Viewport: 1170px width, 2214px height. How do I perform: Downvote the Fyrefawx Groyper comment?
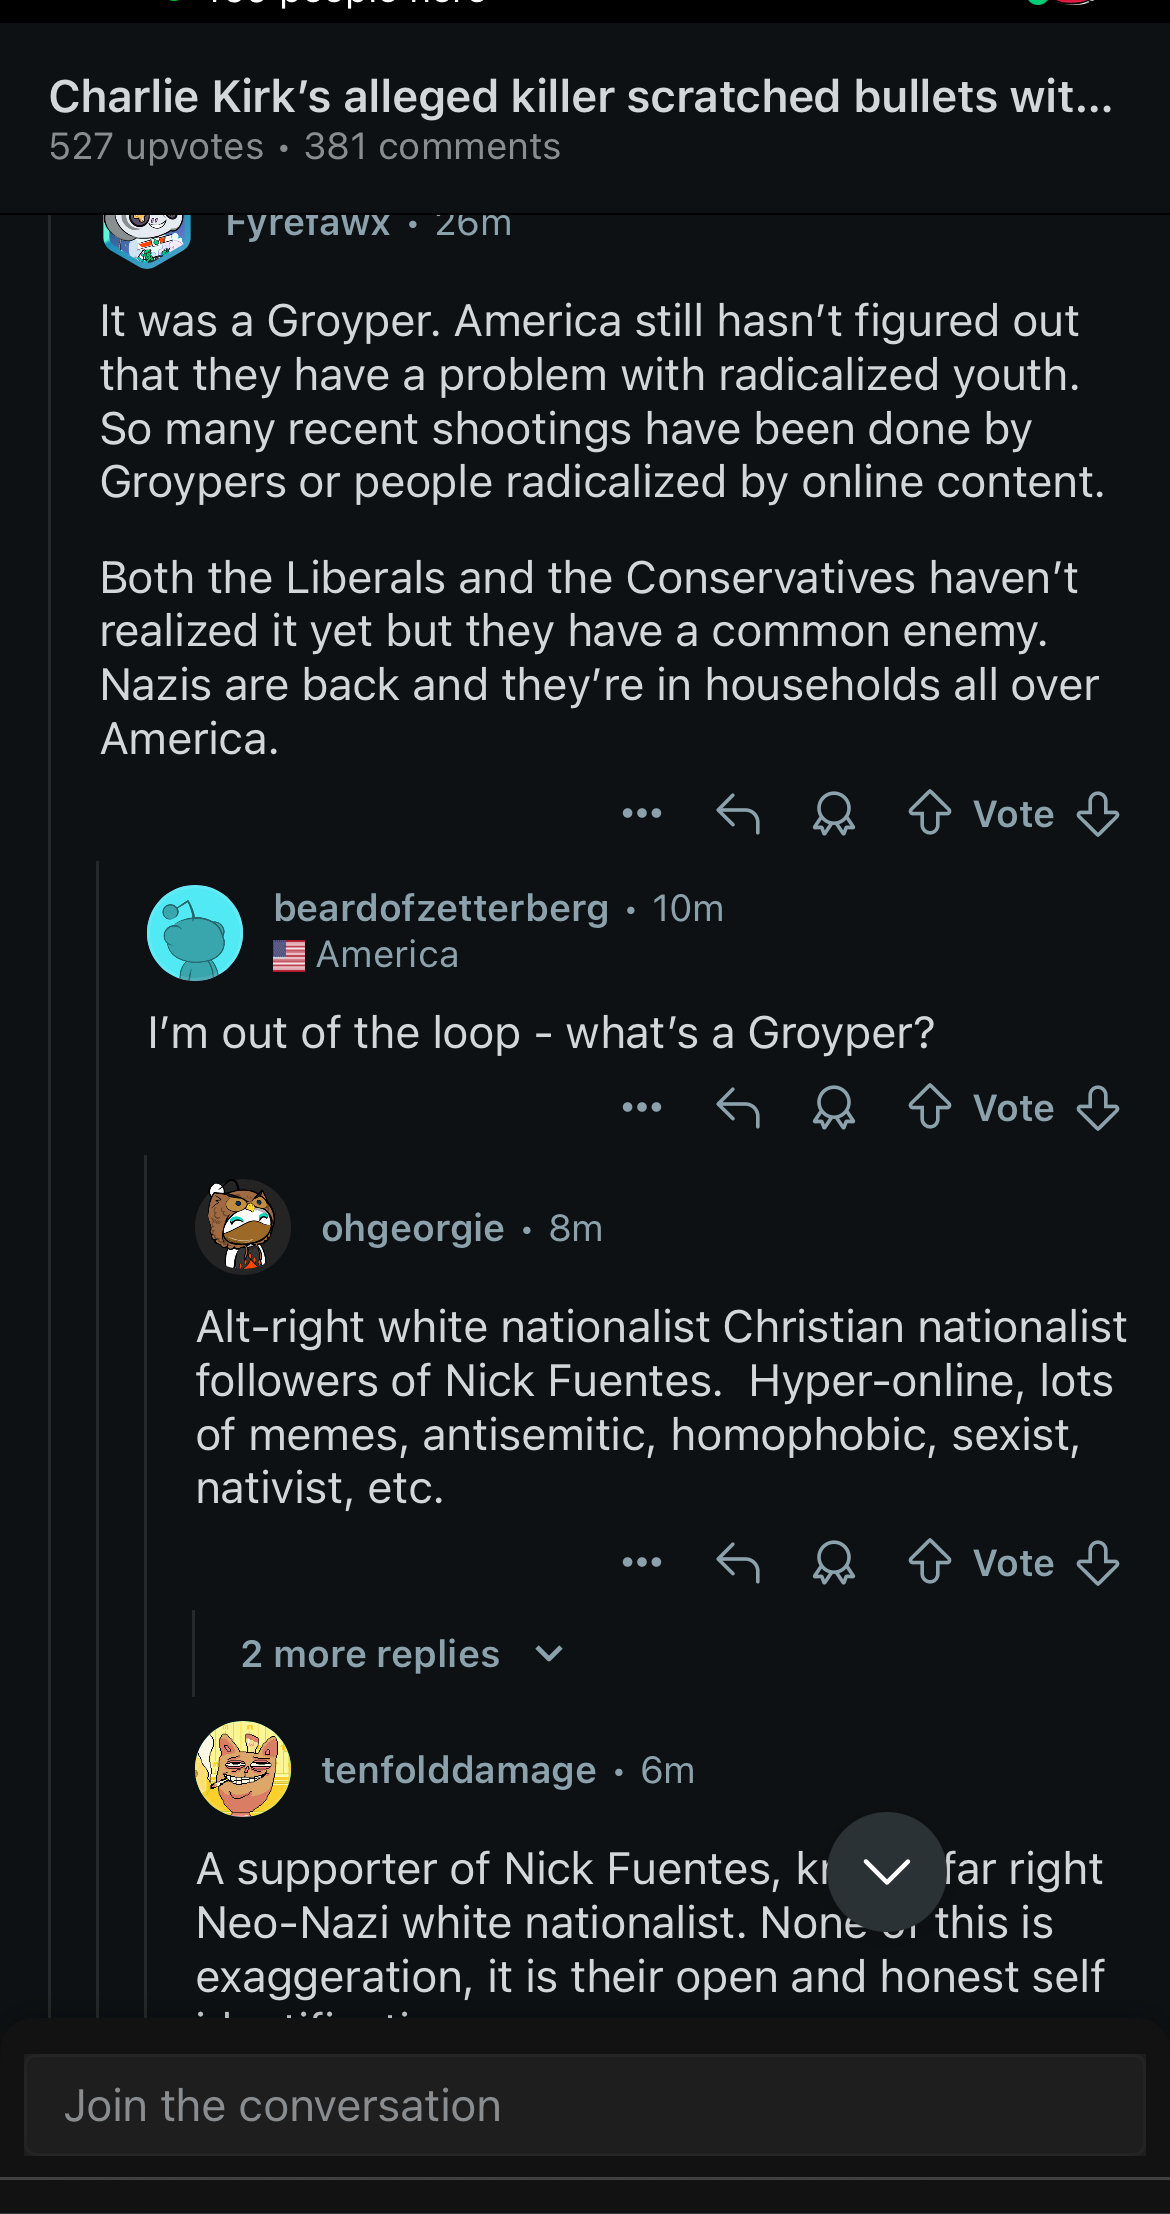click(1097, 813)
